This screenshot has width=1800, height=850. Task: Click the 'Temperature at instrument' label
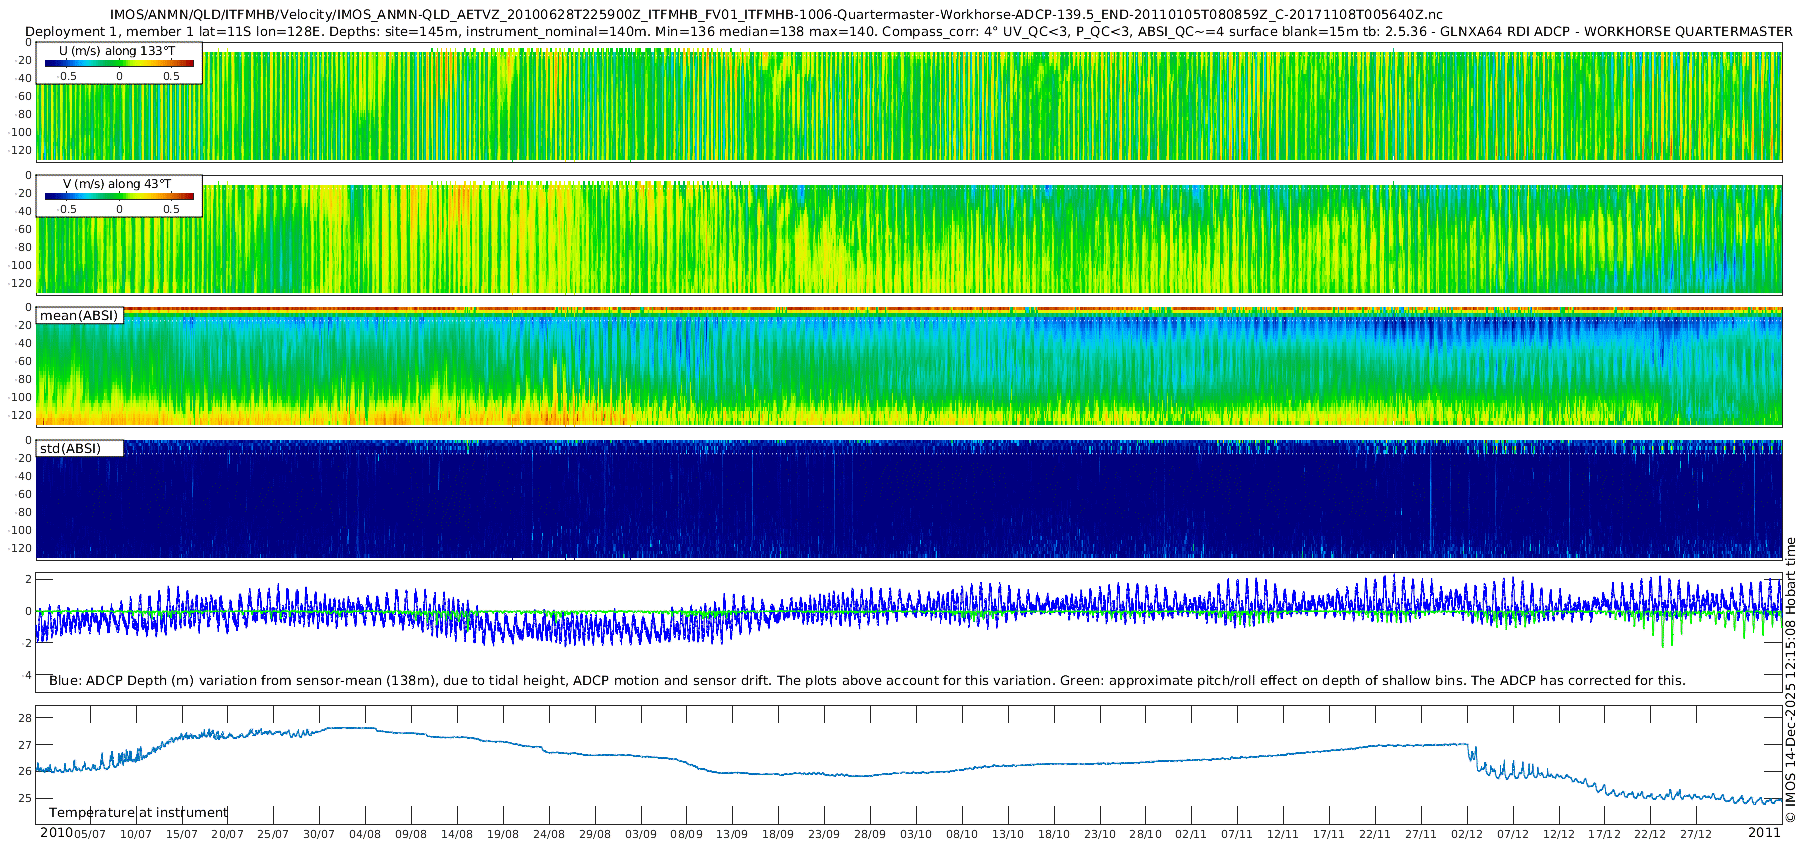[138, 812]
